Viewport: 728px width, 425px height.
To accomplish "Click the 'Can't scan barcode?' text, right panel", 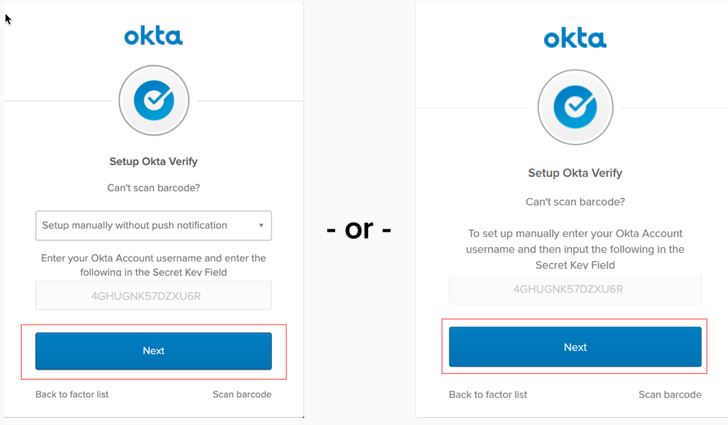I will (x=575, y=201).
